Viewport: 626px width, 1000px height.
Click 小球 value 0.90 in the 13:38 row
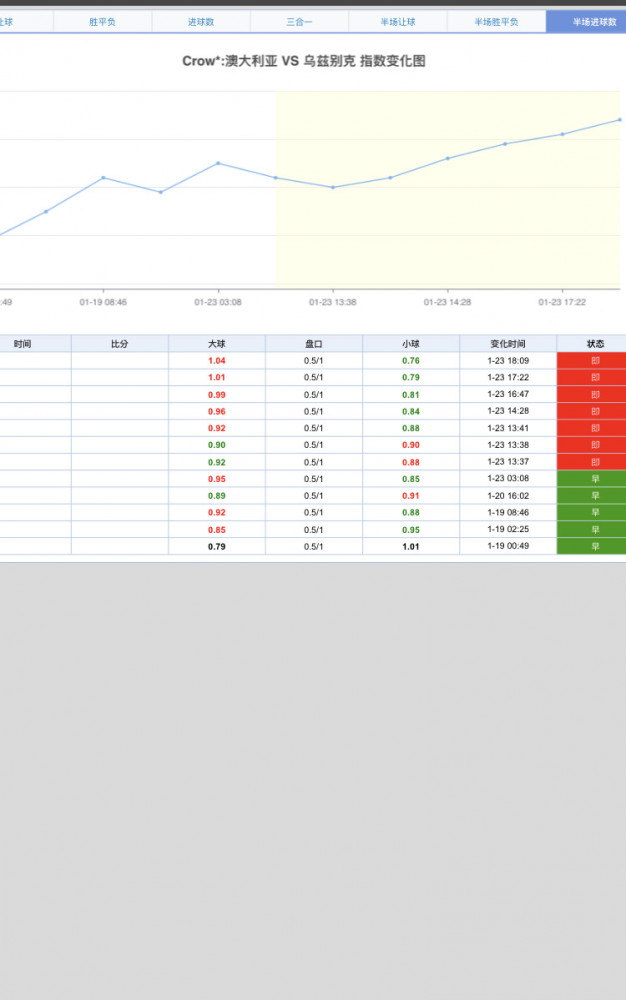(411, 445)
